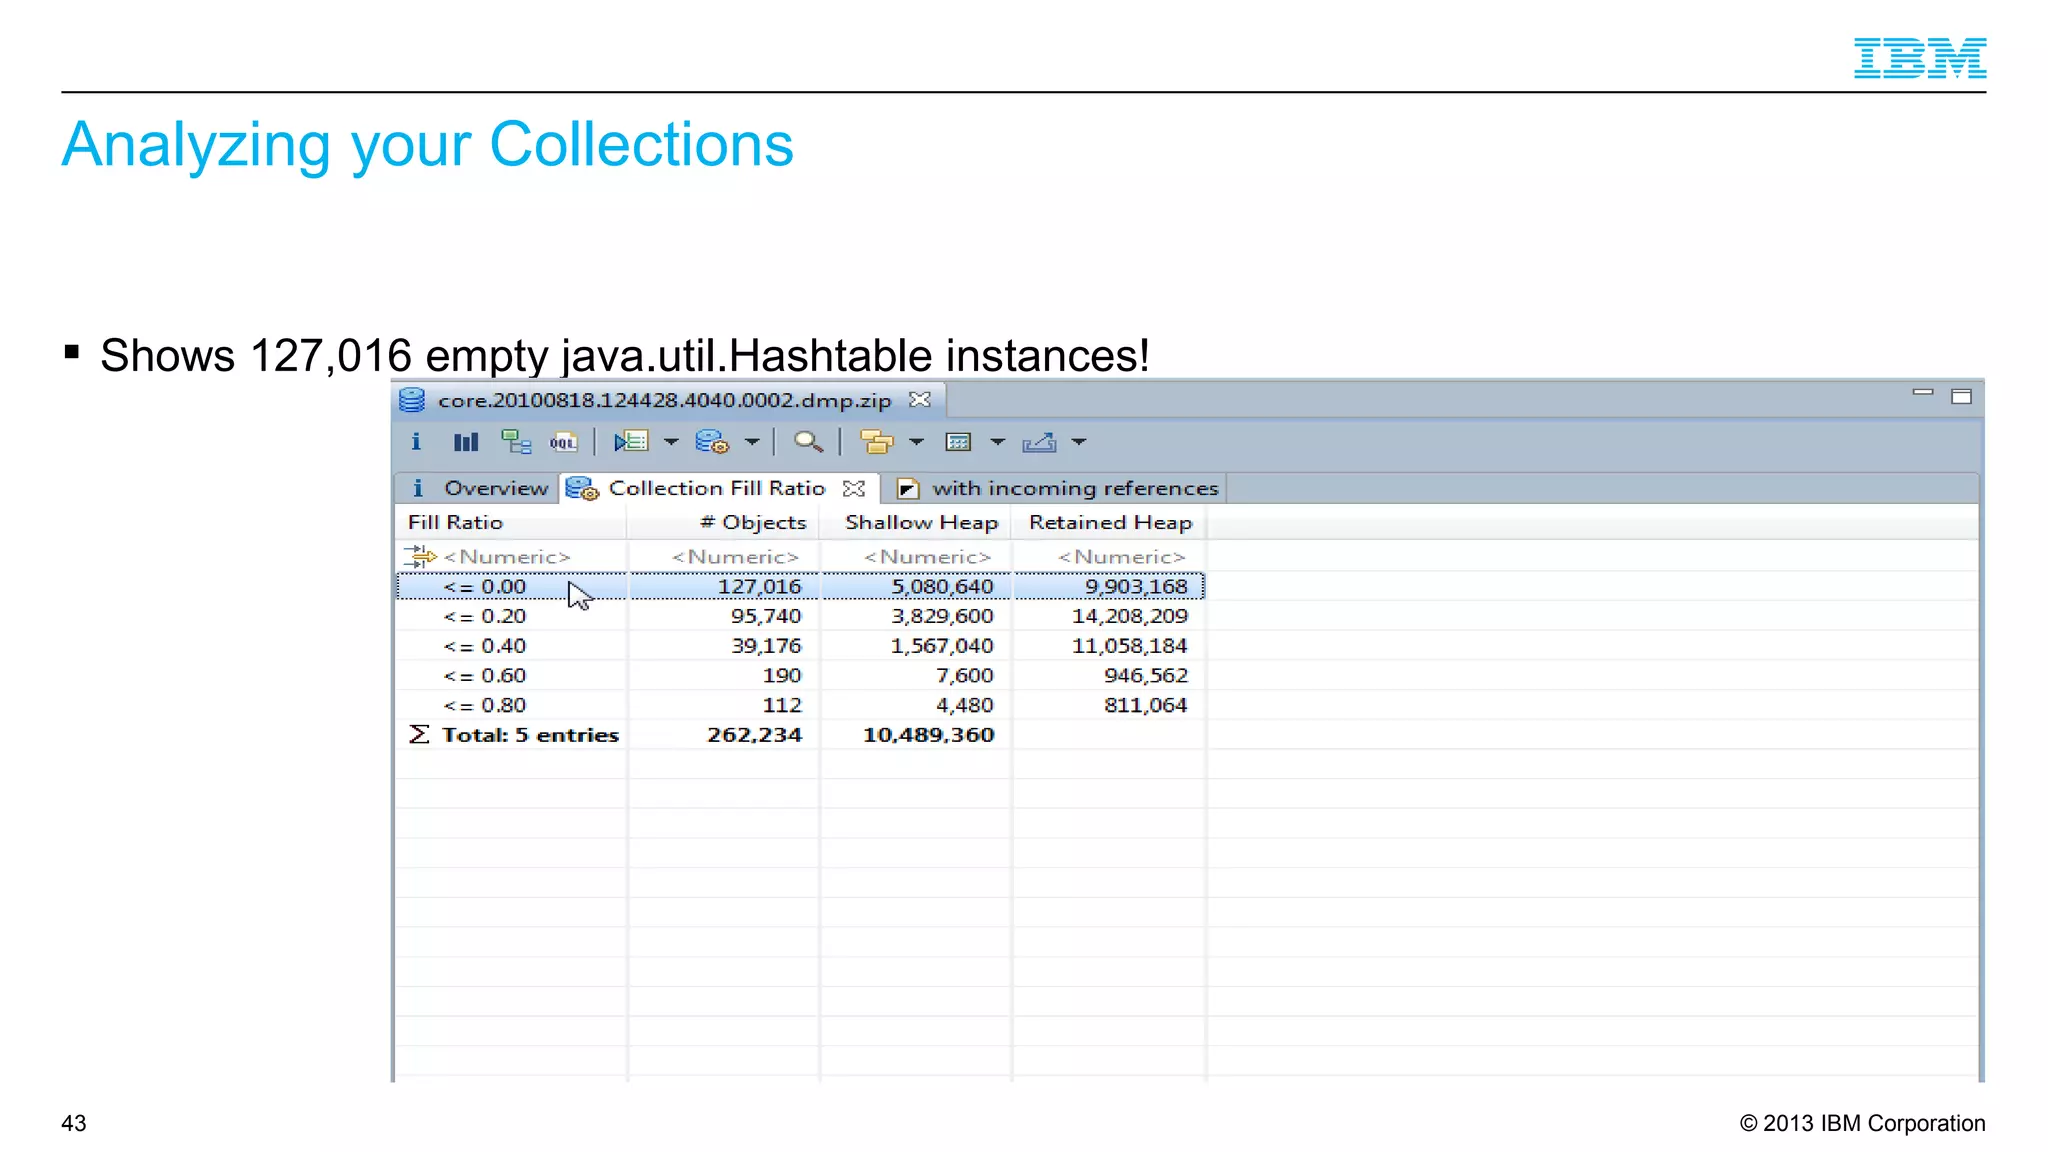Expand the Export dropdown arrow
2048x1152 pixels.
pos(1078,442)
